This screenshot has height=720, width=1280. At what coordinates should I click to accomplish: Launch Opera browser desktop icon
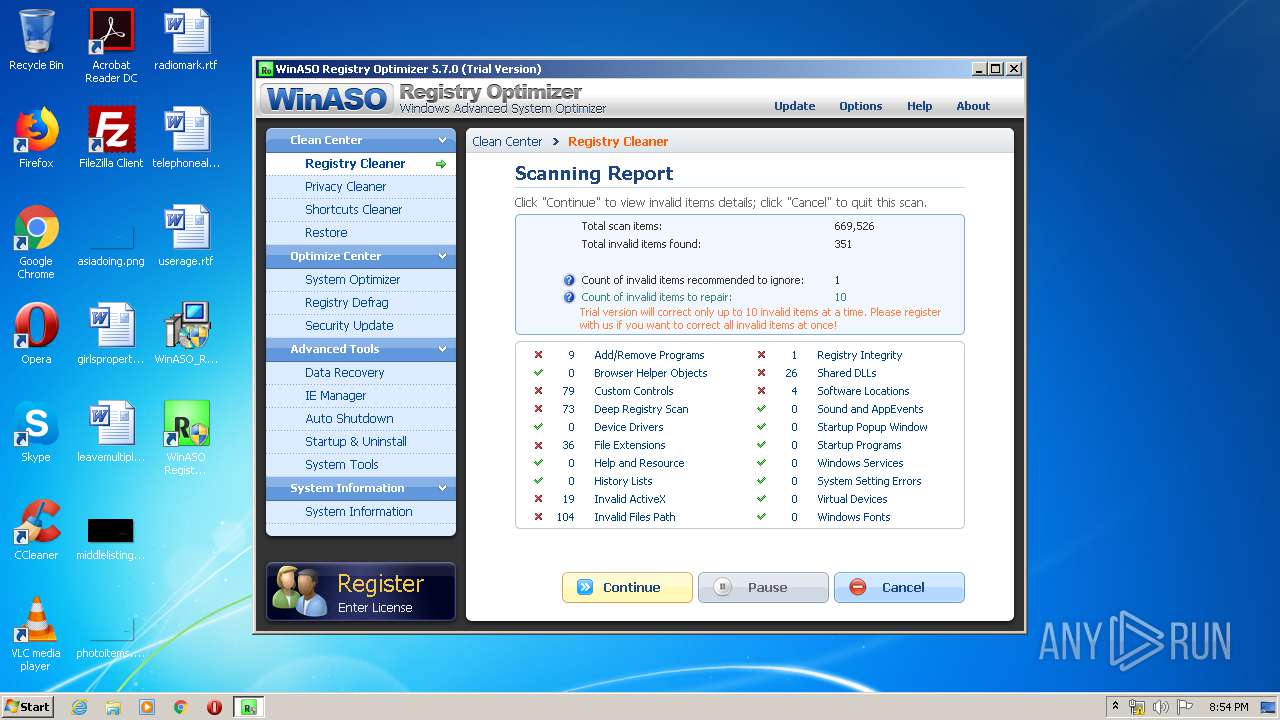[36, 334]
